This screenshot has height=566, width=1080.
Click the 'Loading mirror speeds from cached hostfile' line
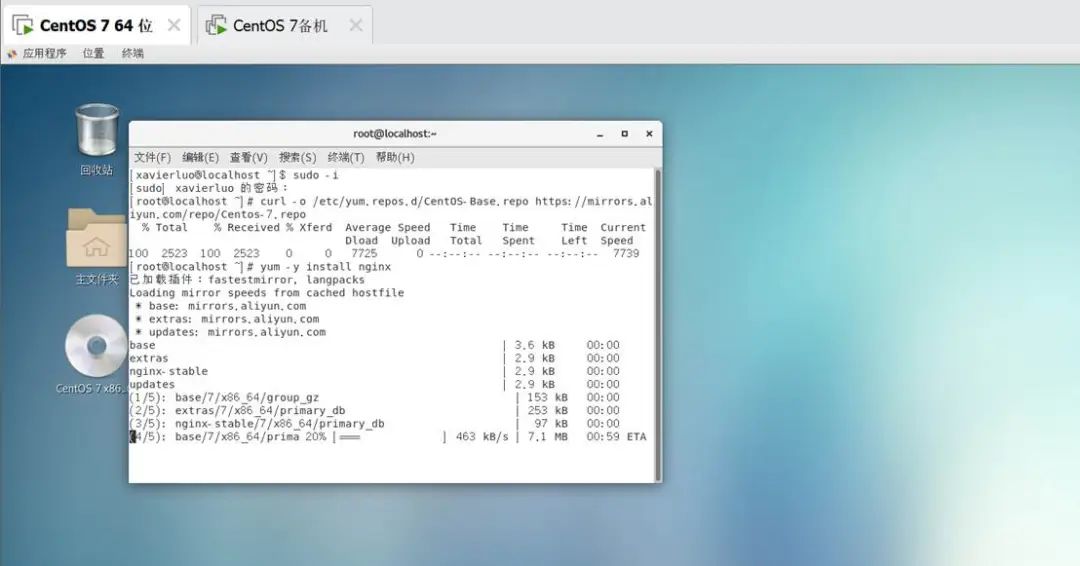(267, 293)
